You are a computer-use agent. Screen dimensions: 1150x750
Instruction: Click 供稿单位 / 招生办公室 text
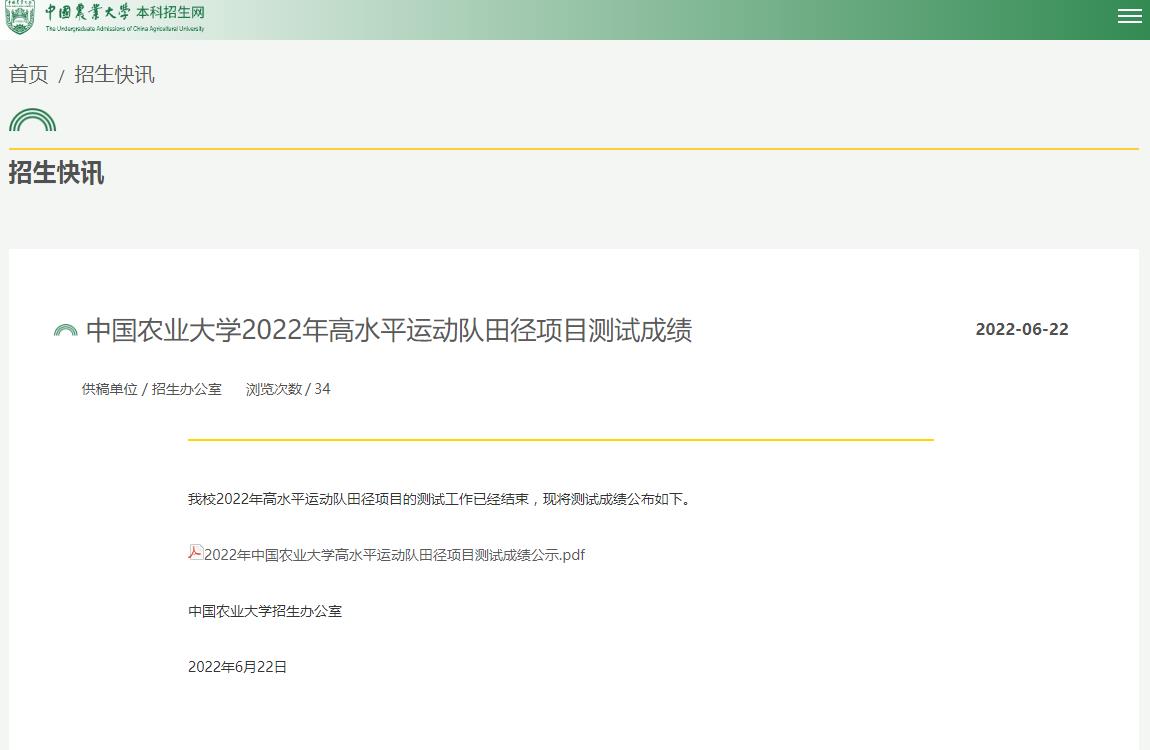click(x=151, y=389)
